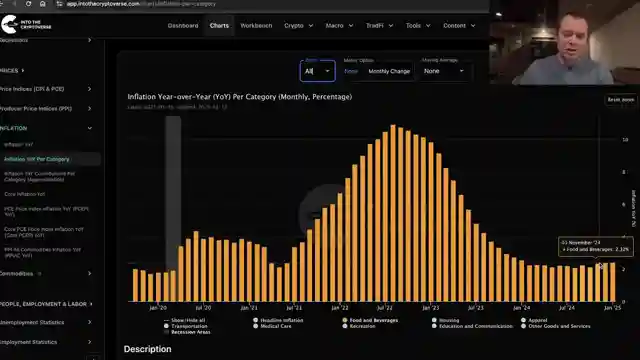Toggle Apparel series in legend
Viewport: 640px width, 360px height.
[x=534, y=320]
